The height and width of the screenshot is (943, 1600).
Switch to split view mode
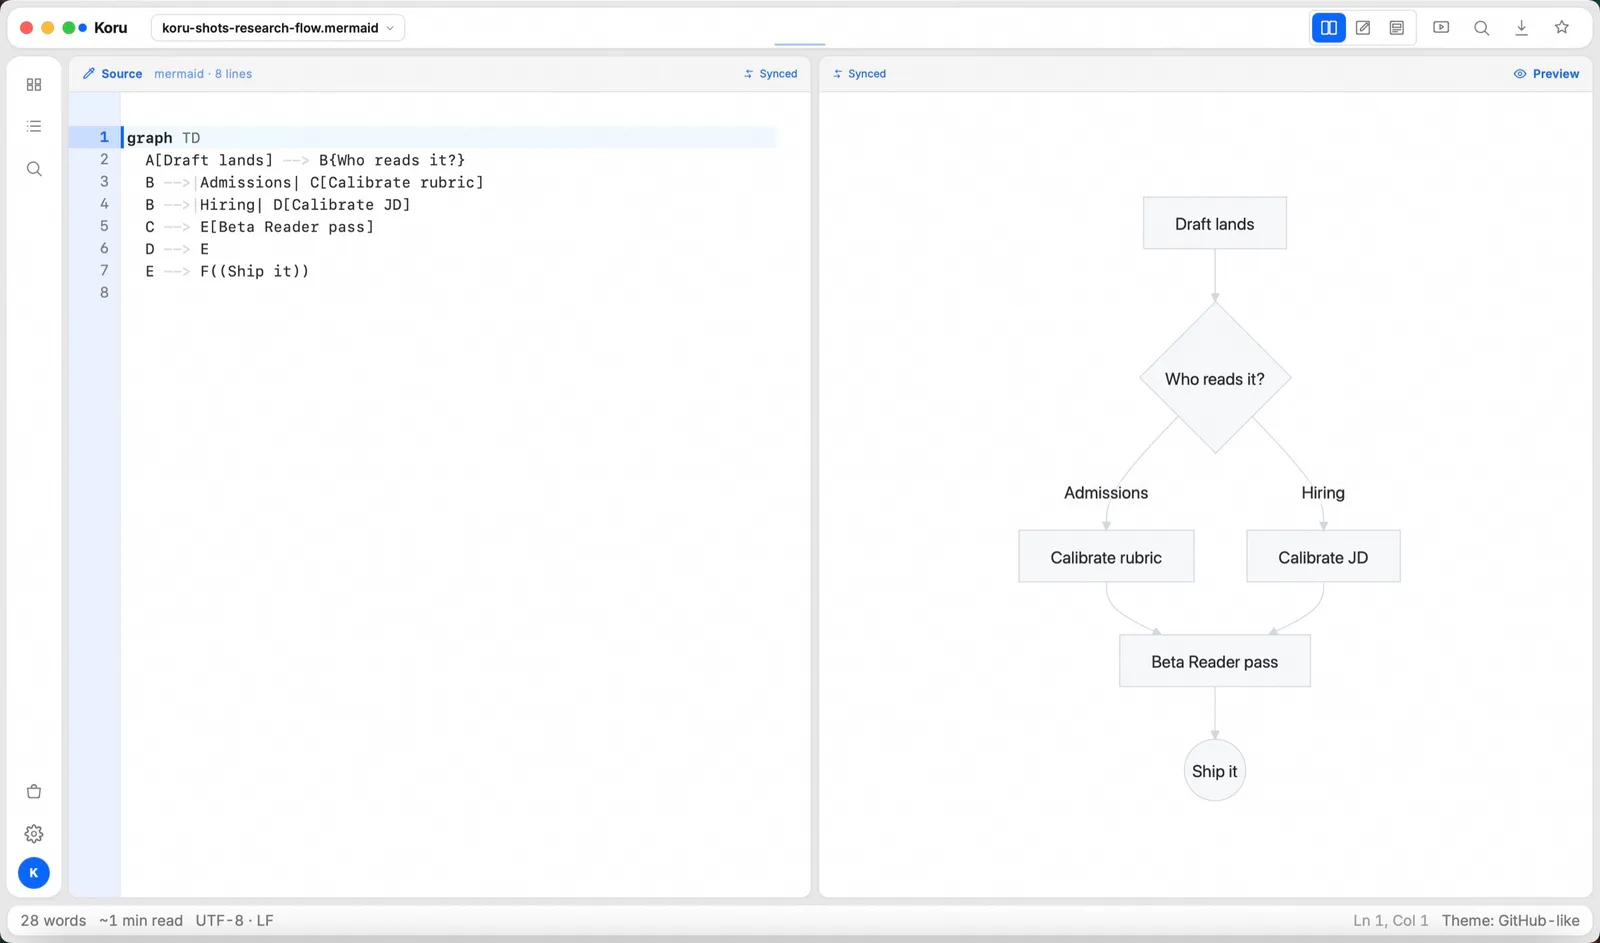tap(1329, 28)
